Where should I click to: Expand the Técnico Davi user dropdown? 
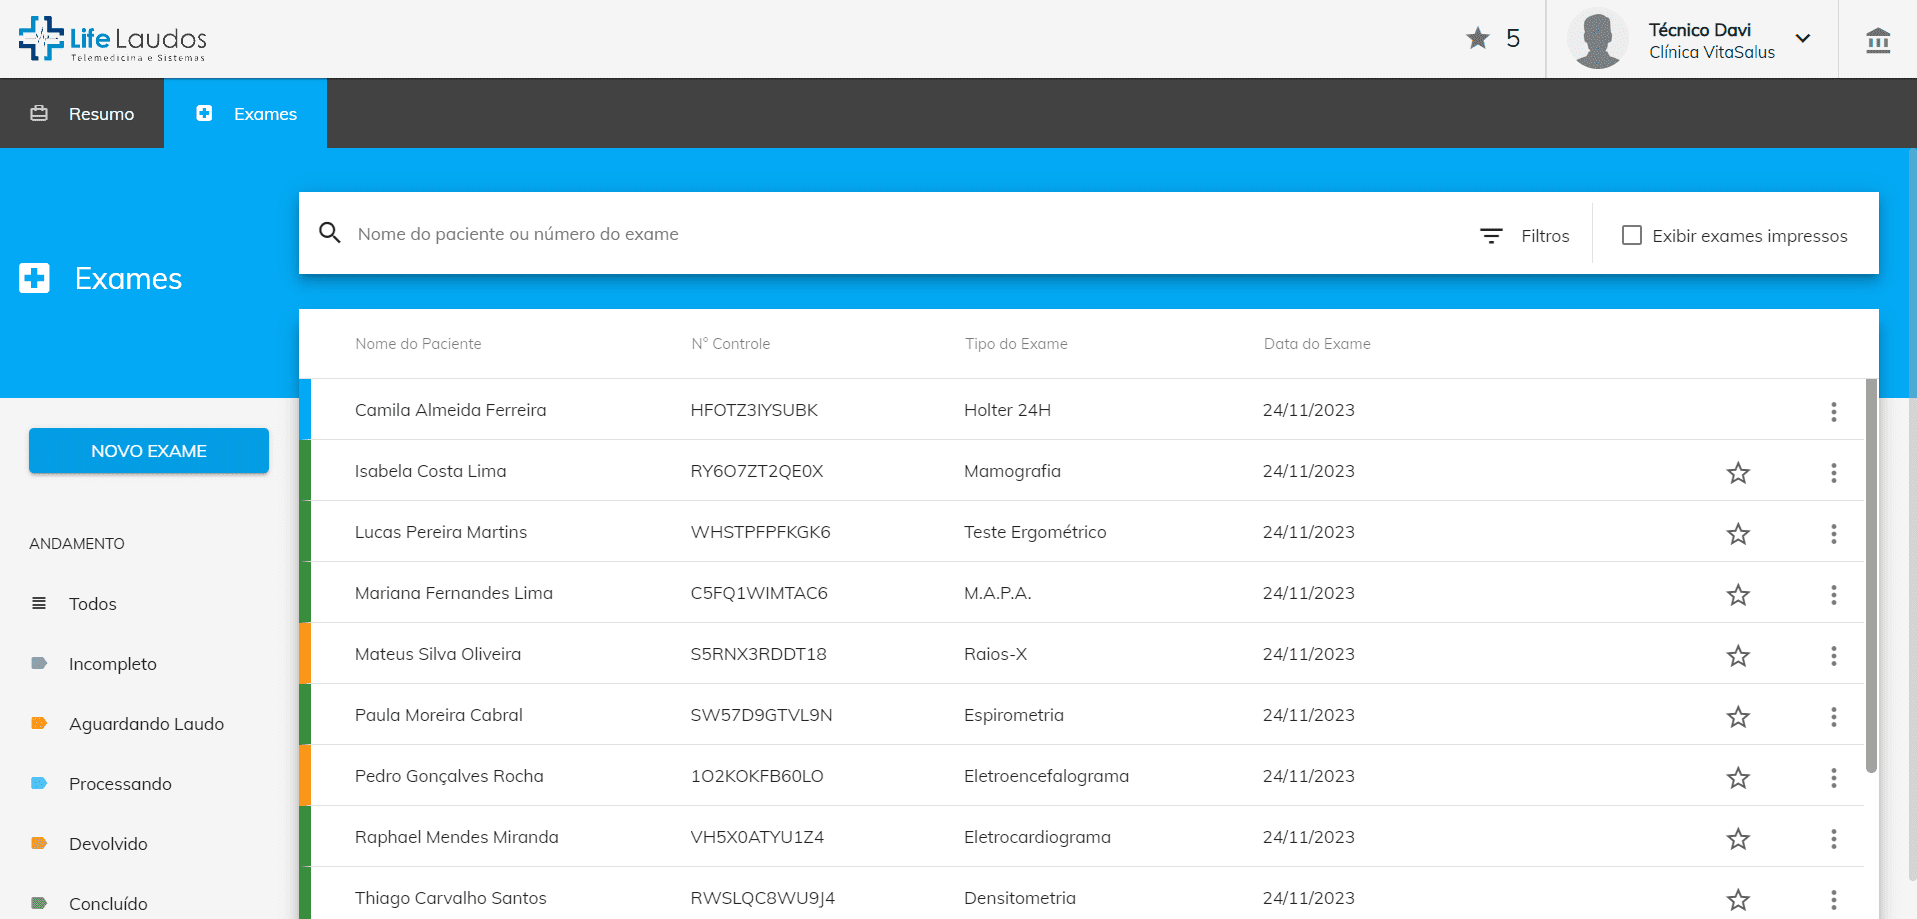1802,39
